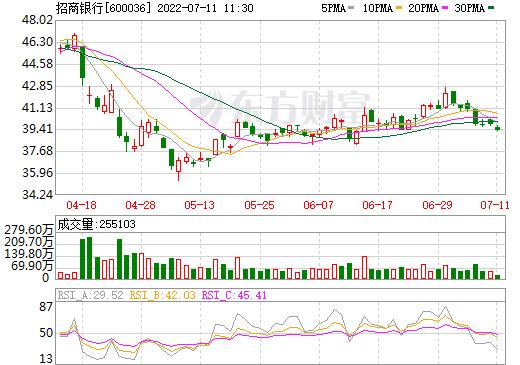The image size is (520, 365).
Task: Click the 30PMA dark green legend swatch
Action: pos(491,8)
